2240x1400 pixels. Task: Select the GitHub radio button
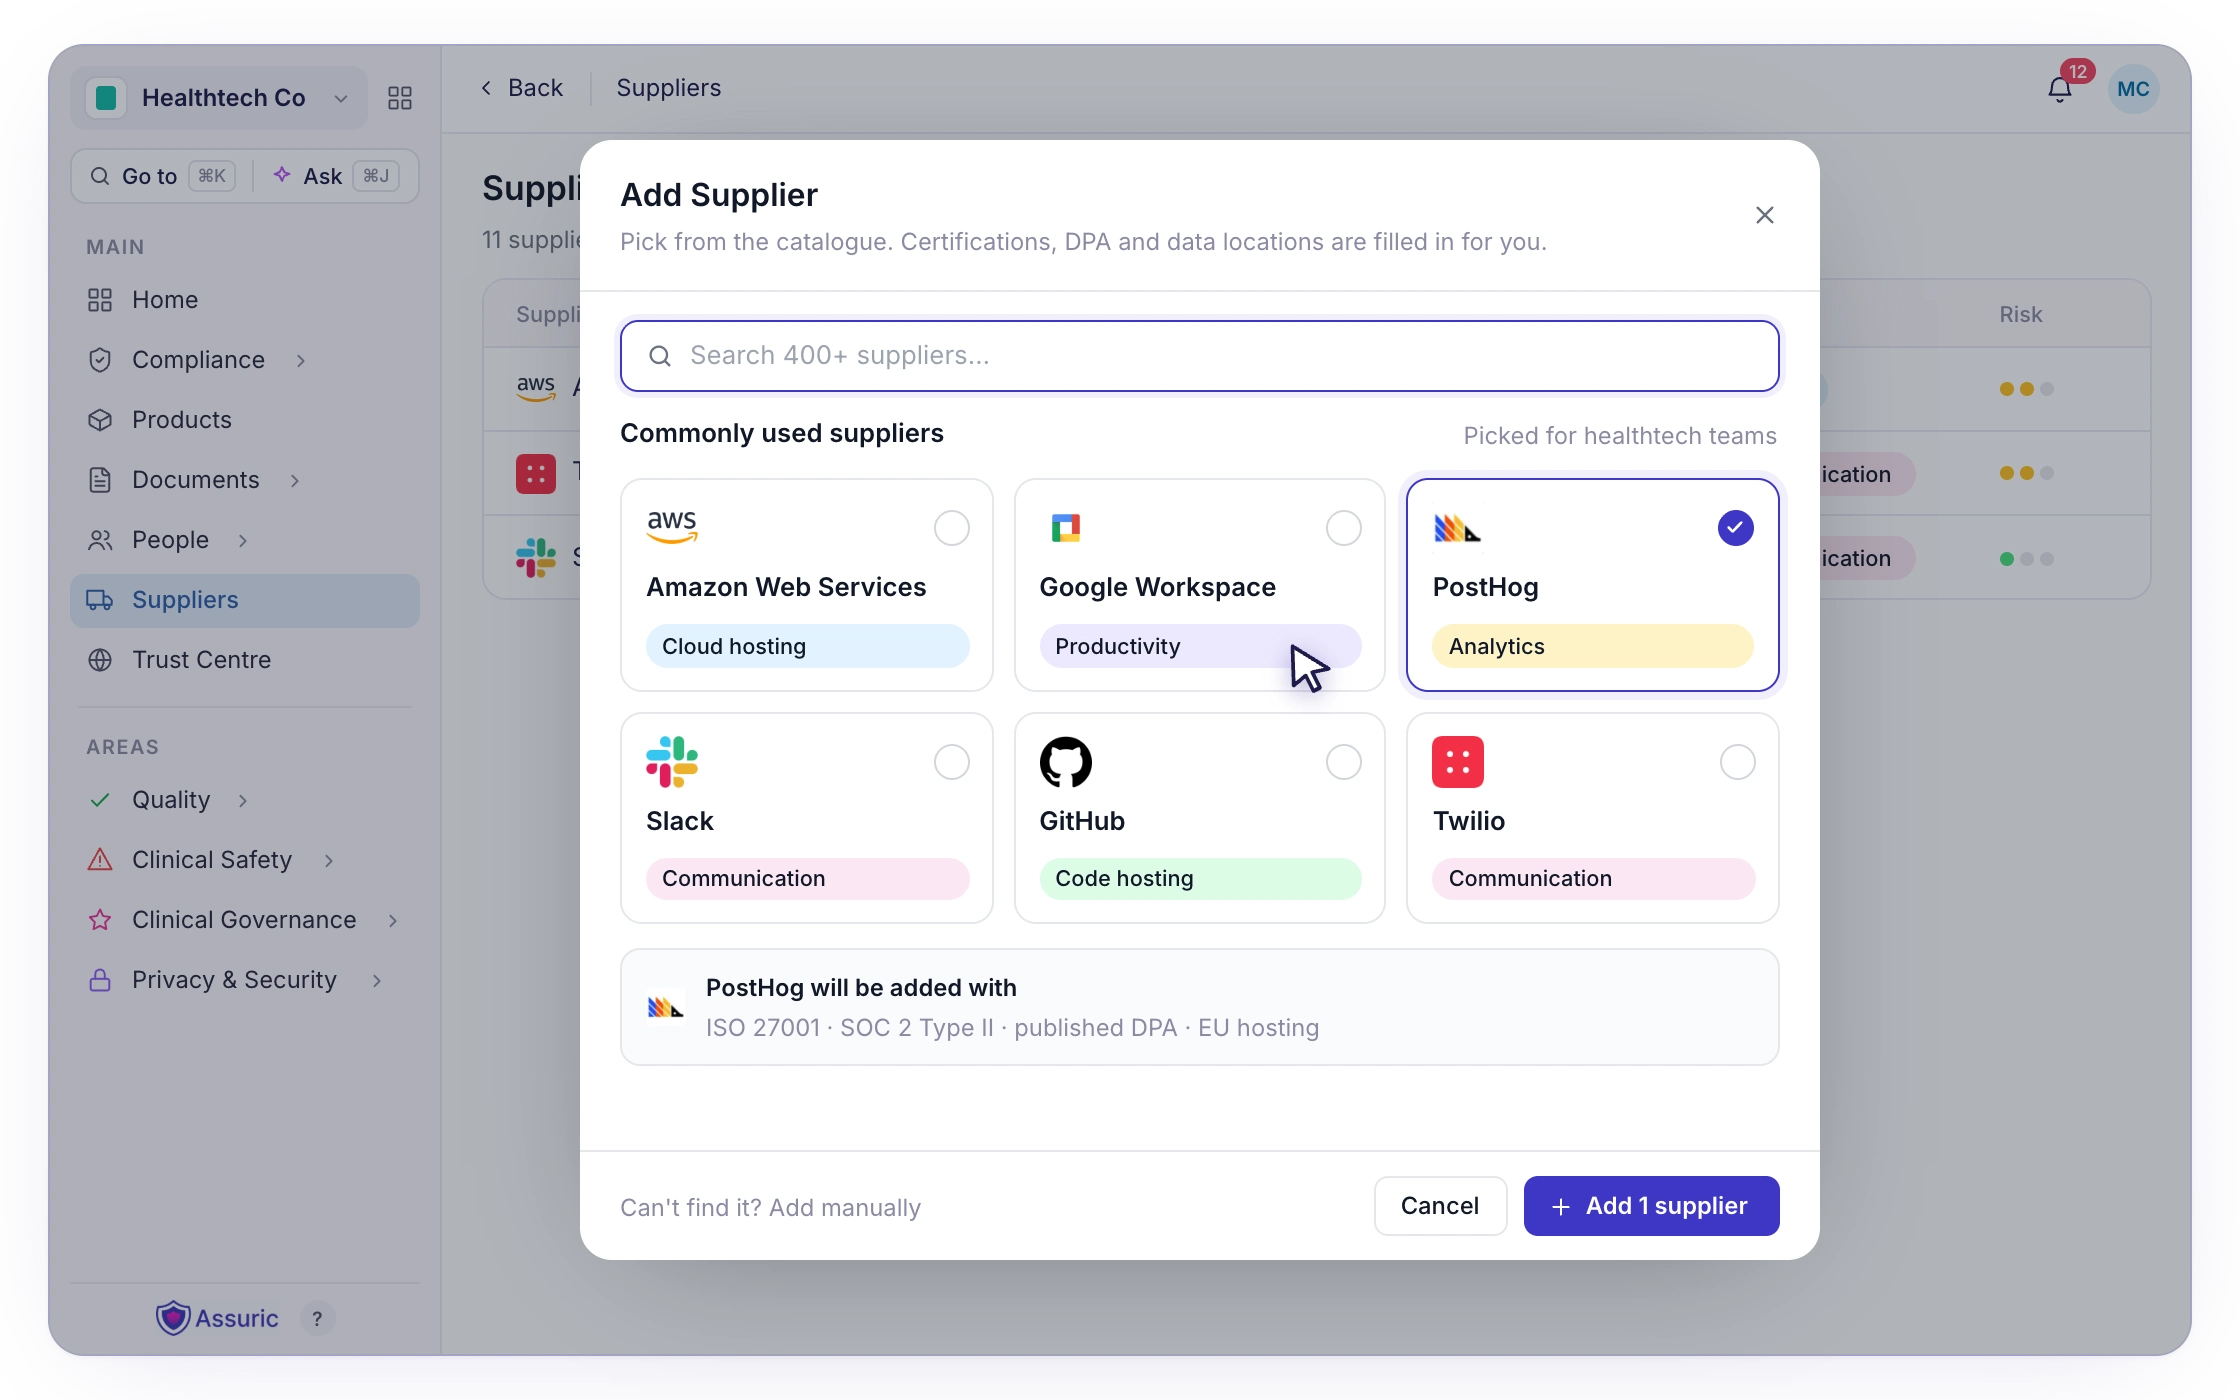pyautogui.click(x=1344, y=762)
